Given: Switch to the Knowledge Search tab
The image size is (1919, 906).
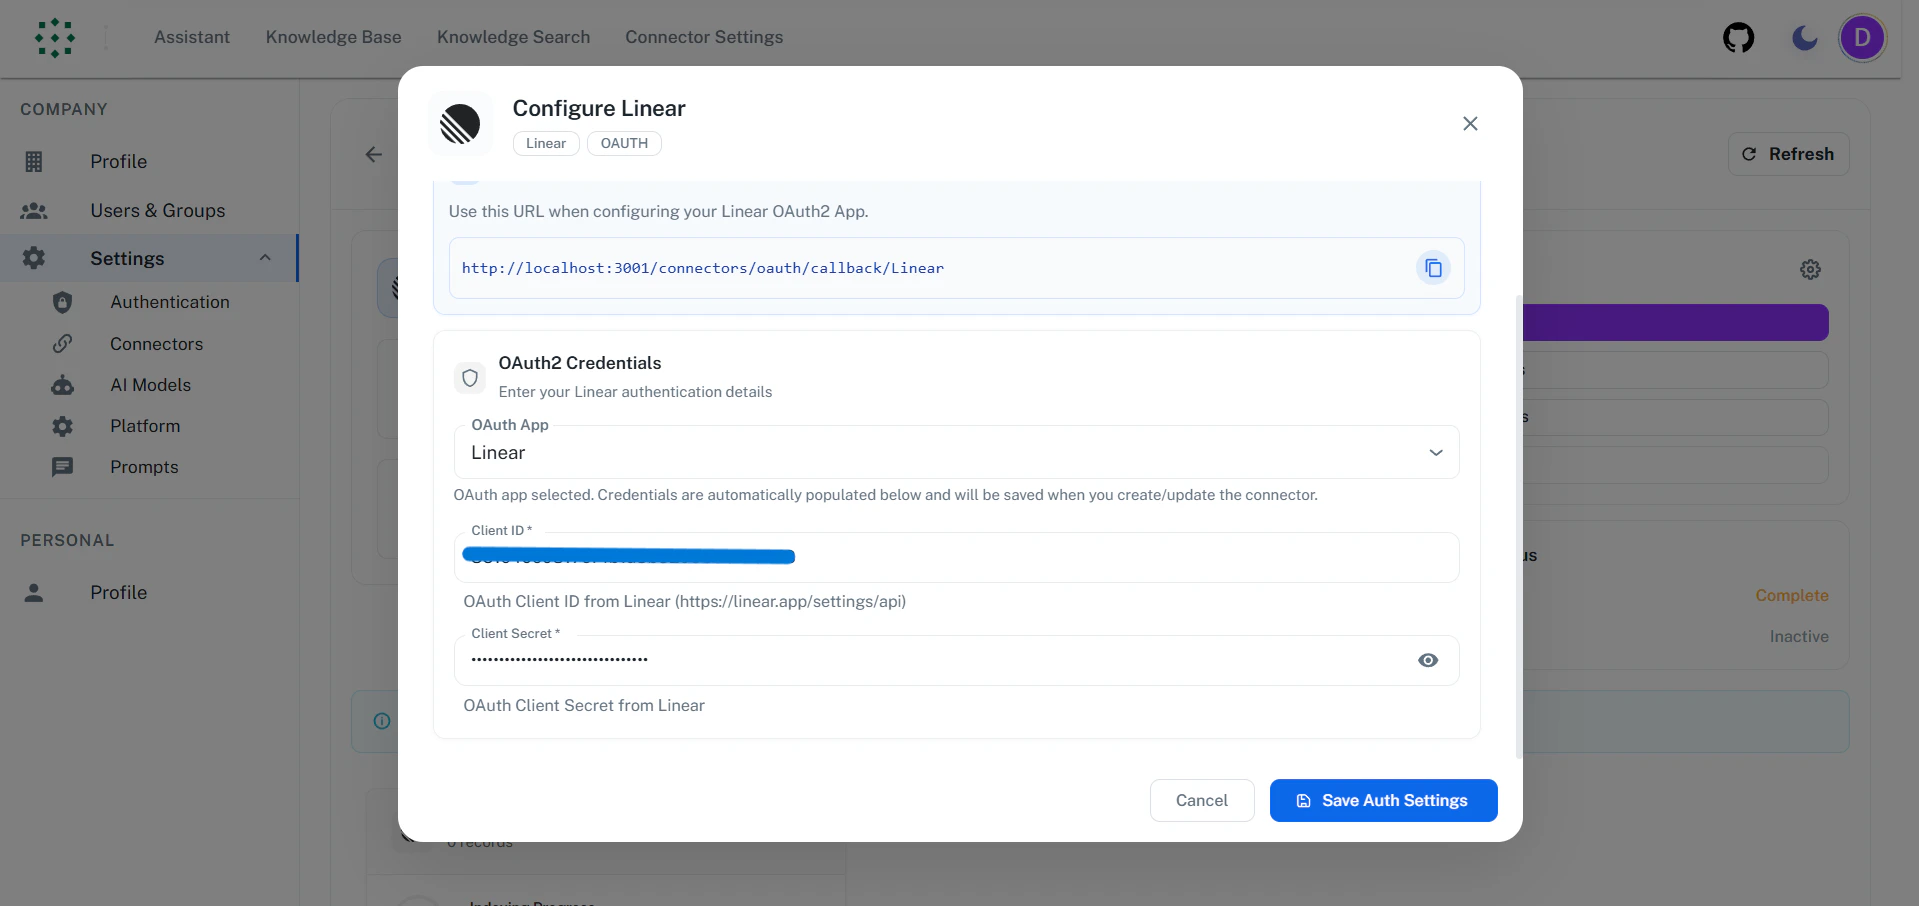Looking at the screenshot, I should point(513,37).
